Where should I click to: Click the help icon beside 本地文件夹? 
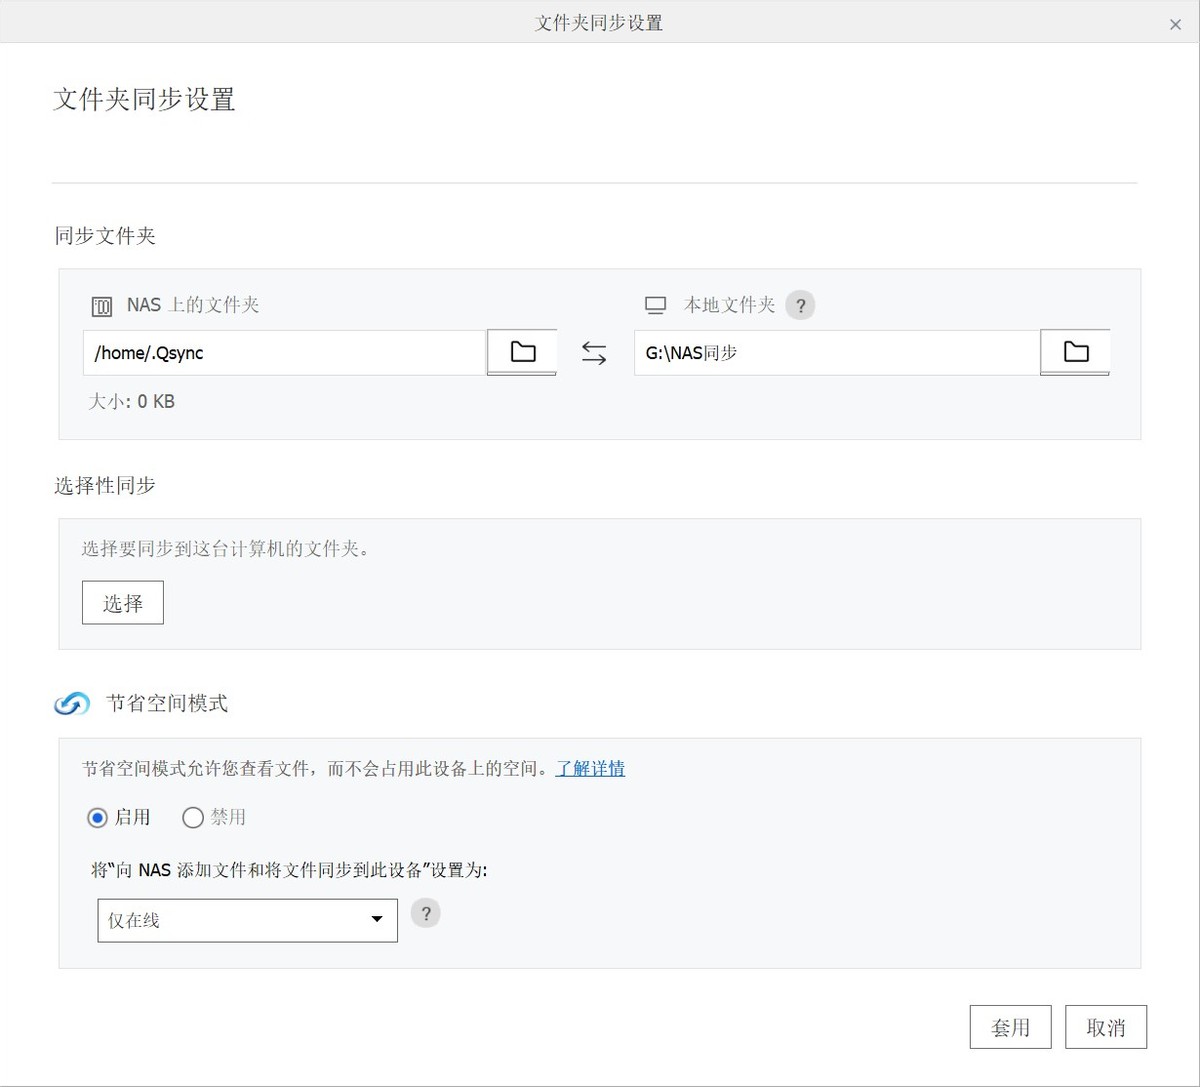[800, 305]
